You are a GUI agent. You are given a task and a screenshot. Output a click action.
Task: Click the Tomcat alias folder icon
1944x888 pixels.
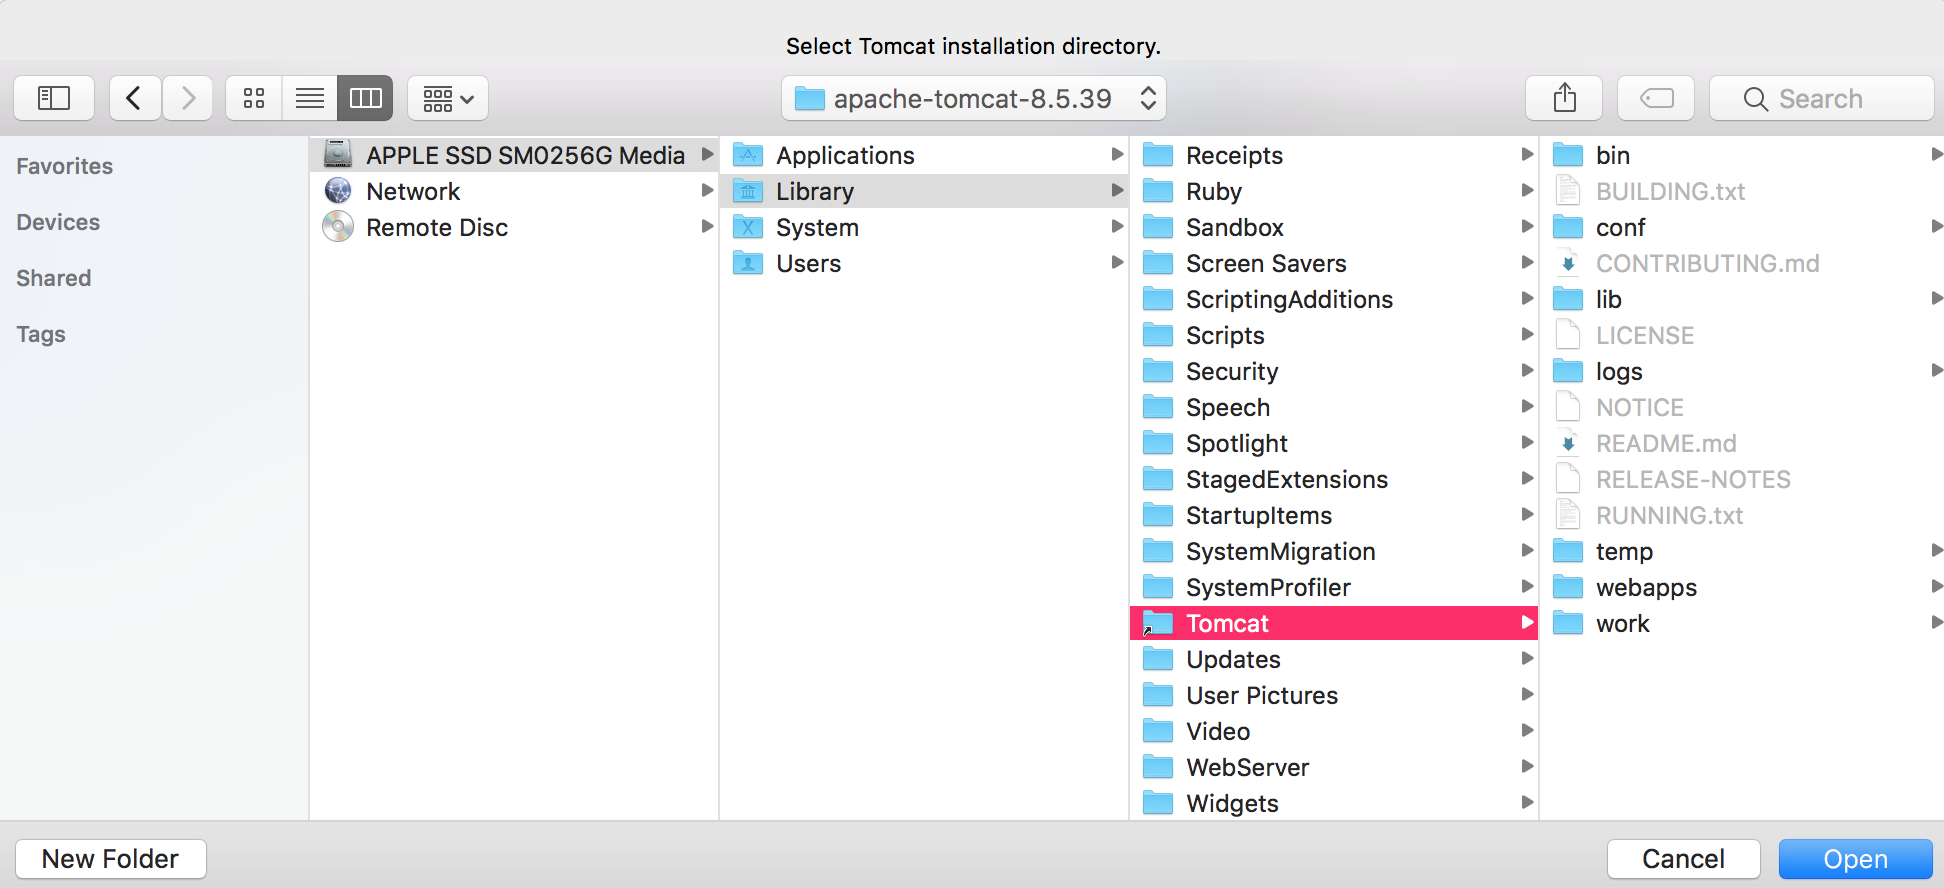pos(1158,623)
